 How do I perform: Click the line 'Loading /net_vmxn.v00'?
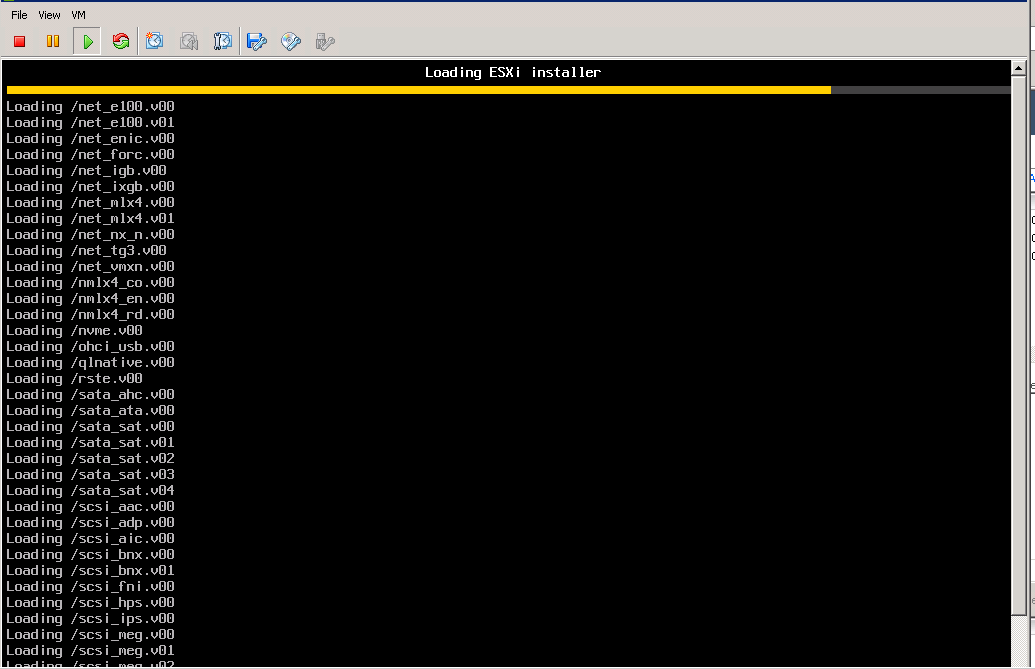(x=90, y=267)
